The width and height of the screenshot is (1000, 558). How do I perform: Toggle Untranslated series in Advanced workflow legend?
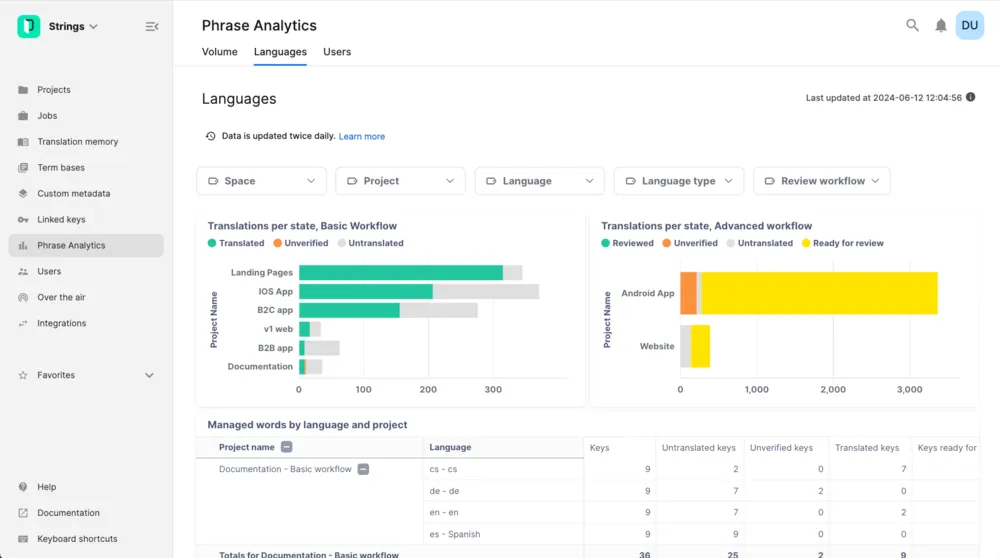[760, 243]
